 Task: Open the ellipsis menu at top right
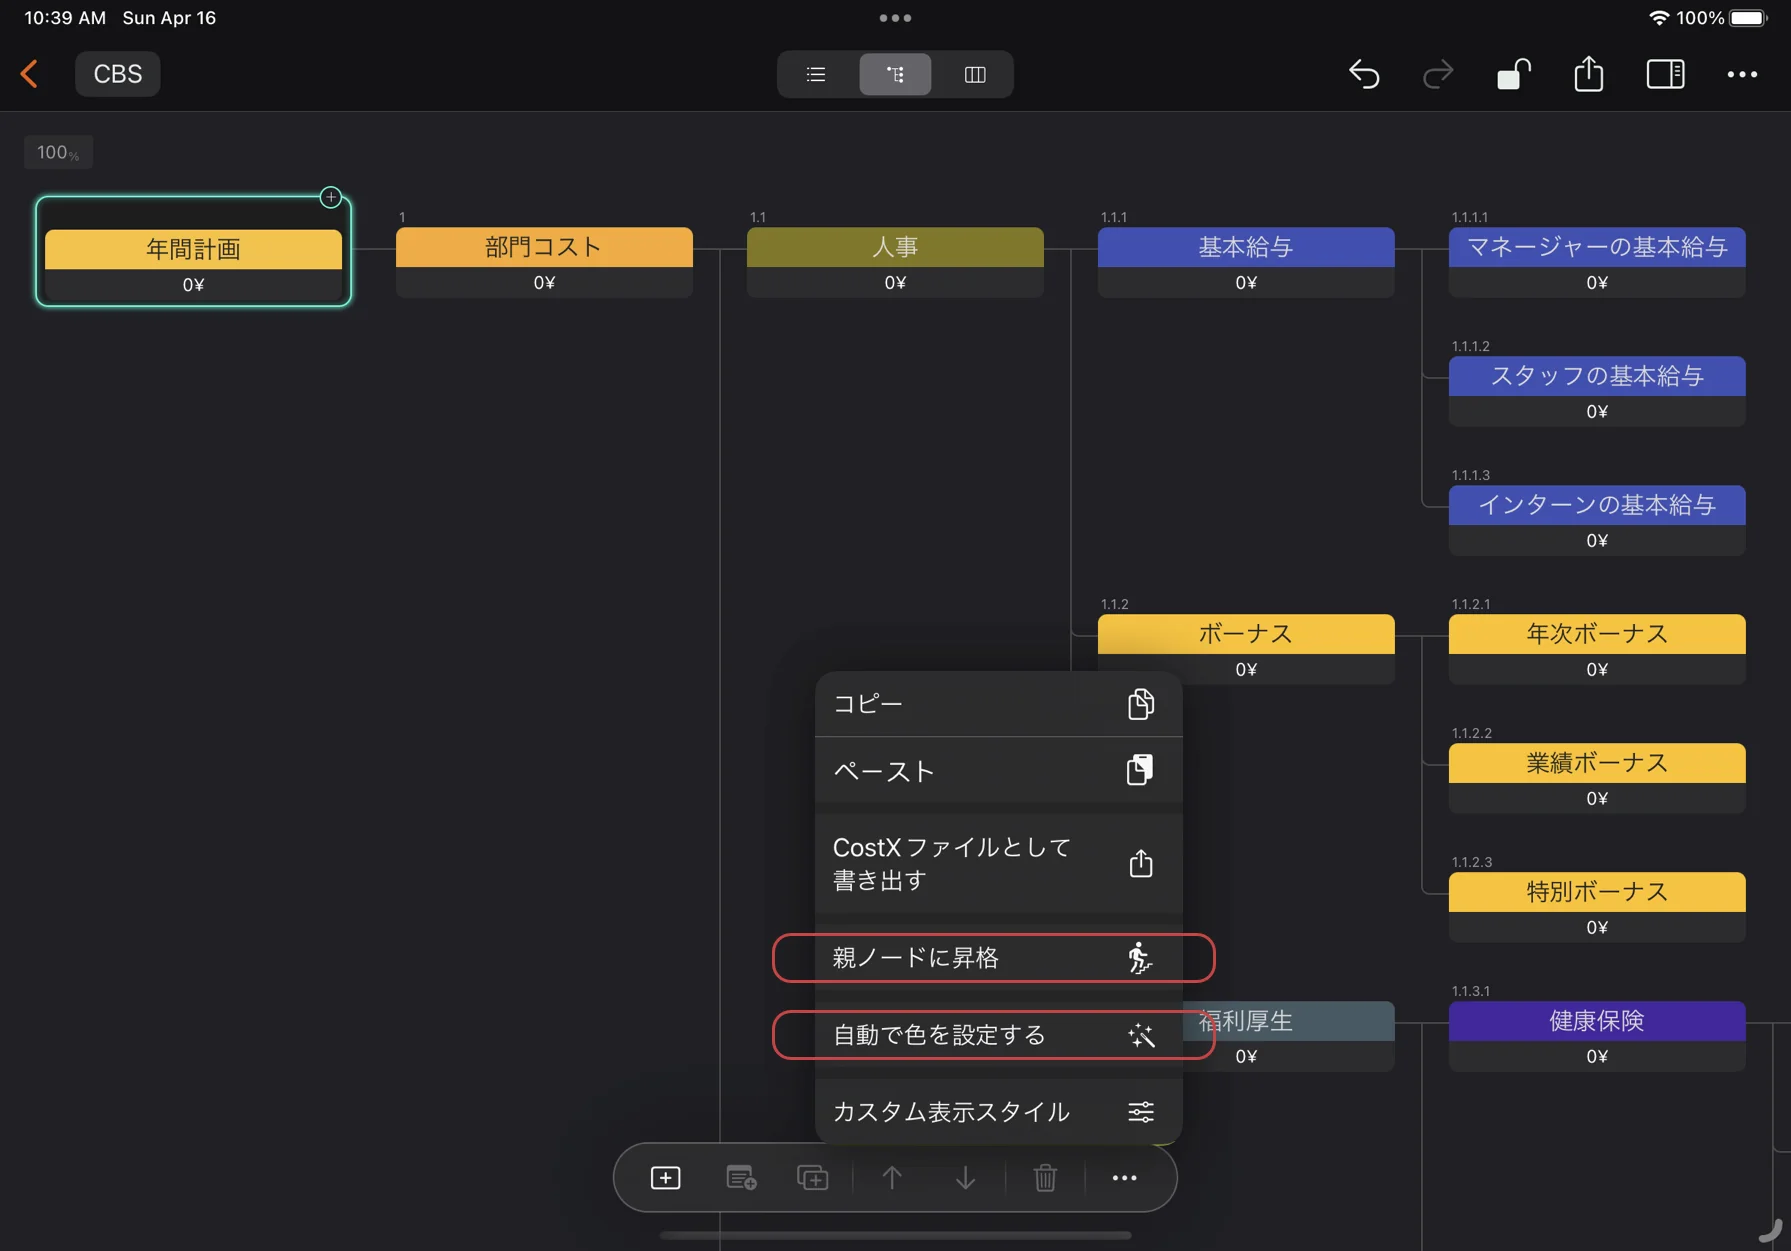(1744, 74)
